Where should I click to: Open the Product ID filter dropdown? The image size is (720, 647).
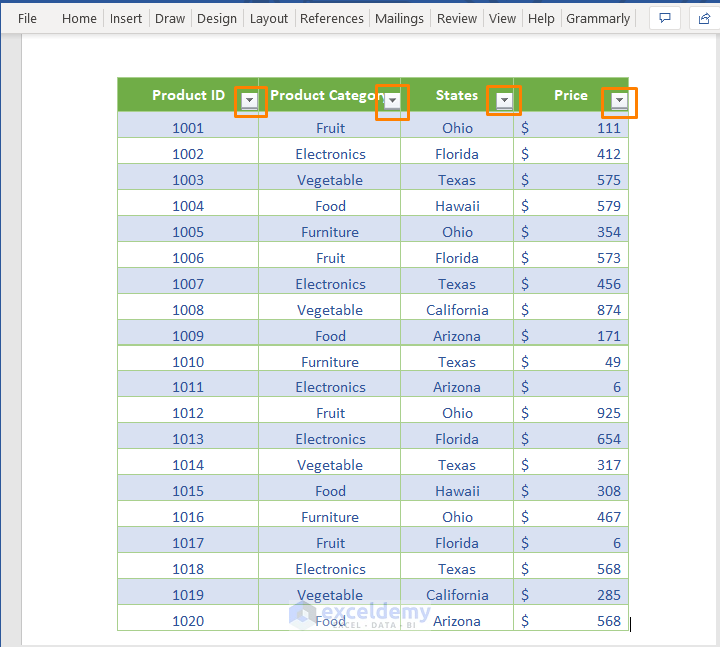249,100
